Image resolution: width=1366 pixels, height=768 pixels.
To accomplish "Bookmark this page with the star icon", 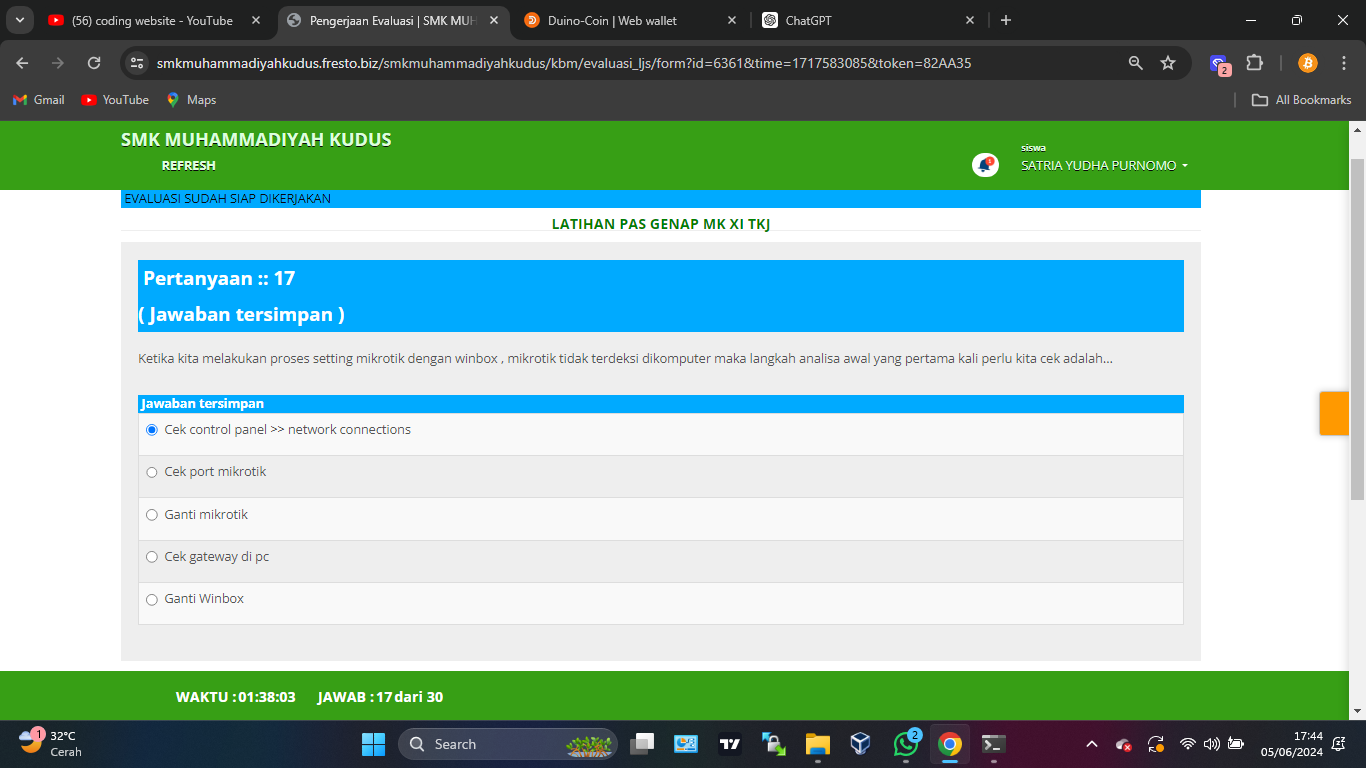I will pyautogui.click(x=1168, y=63).
